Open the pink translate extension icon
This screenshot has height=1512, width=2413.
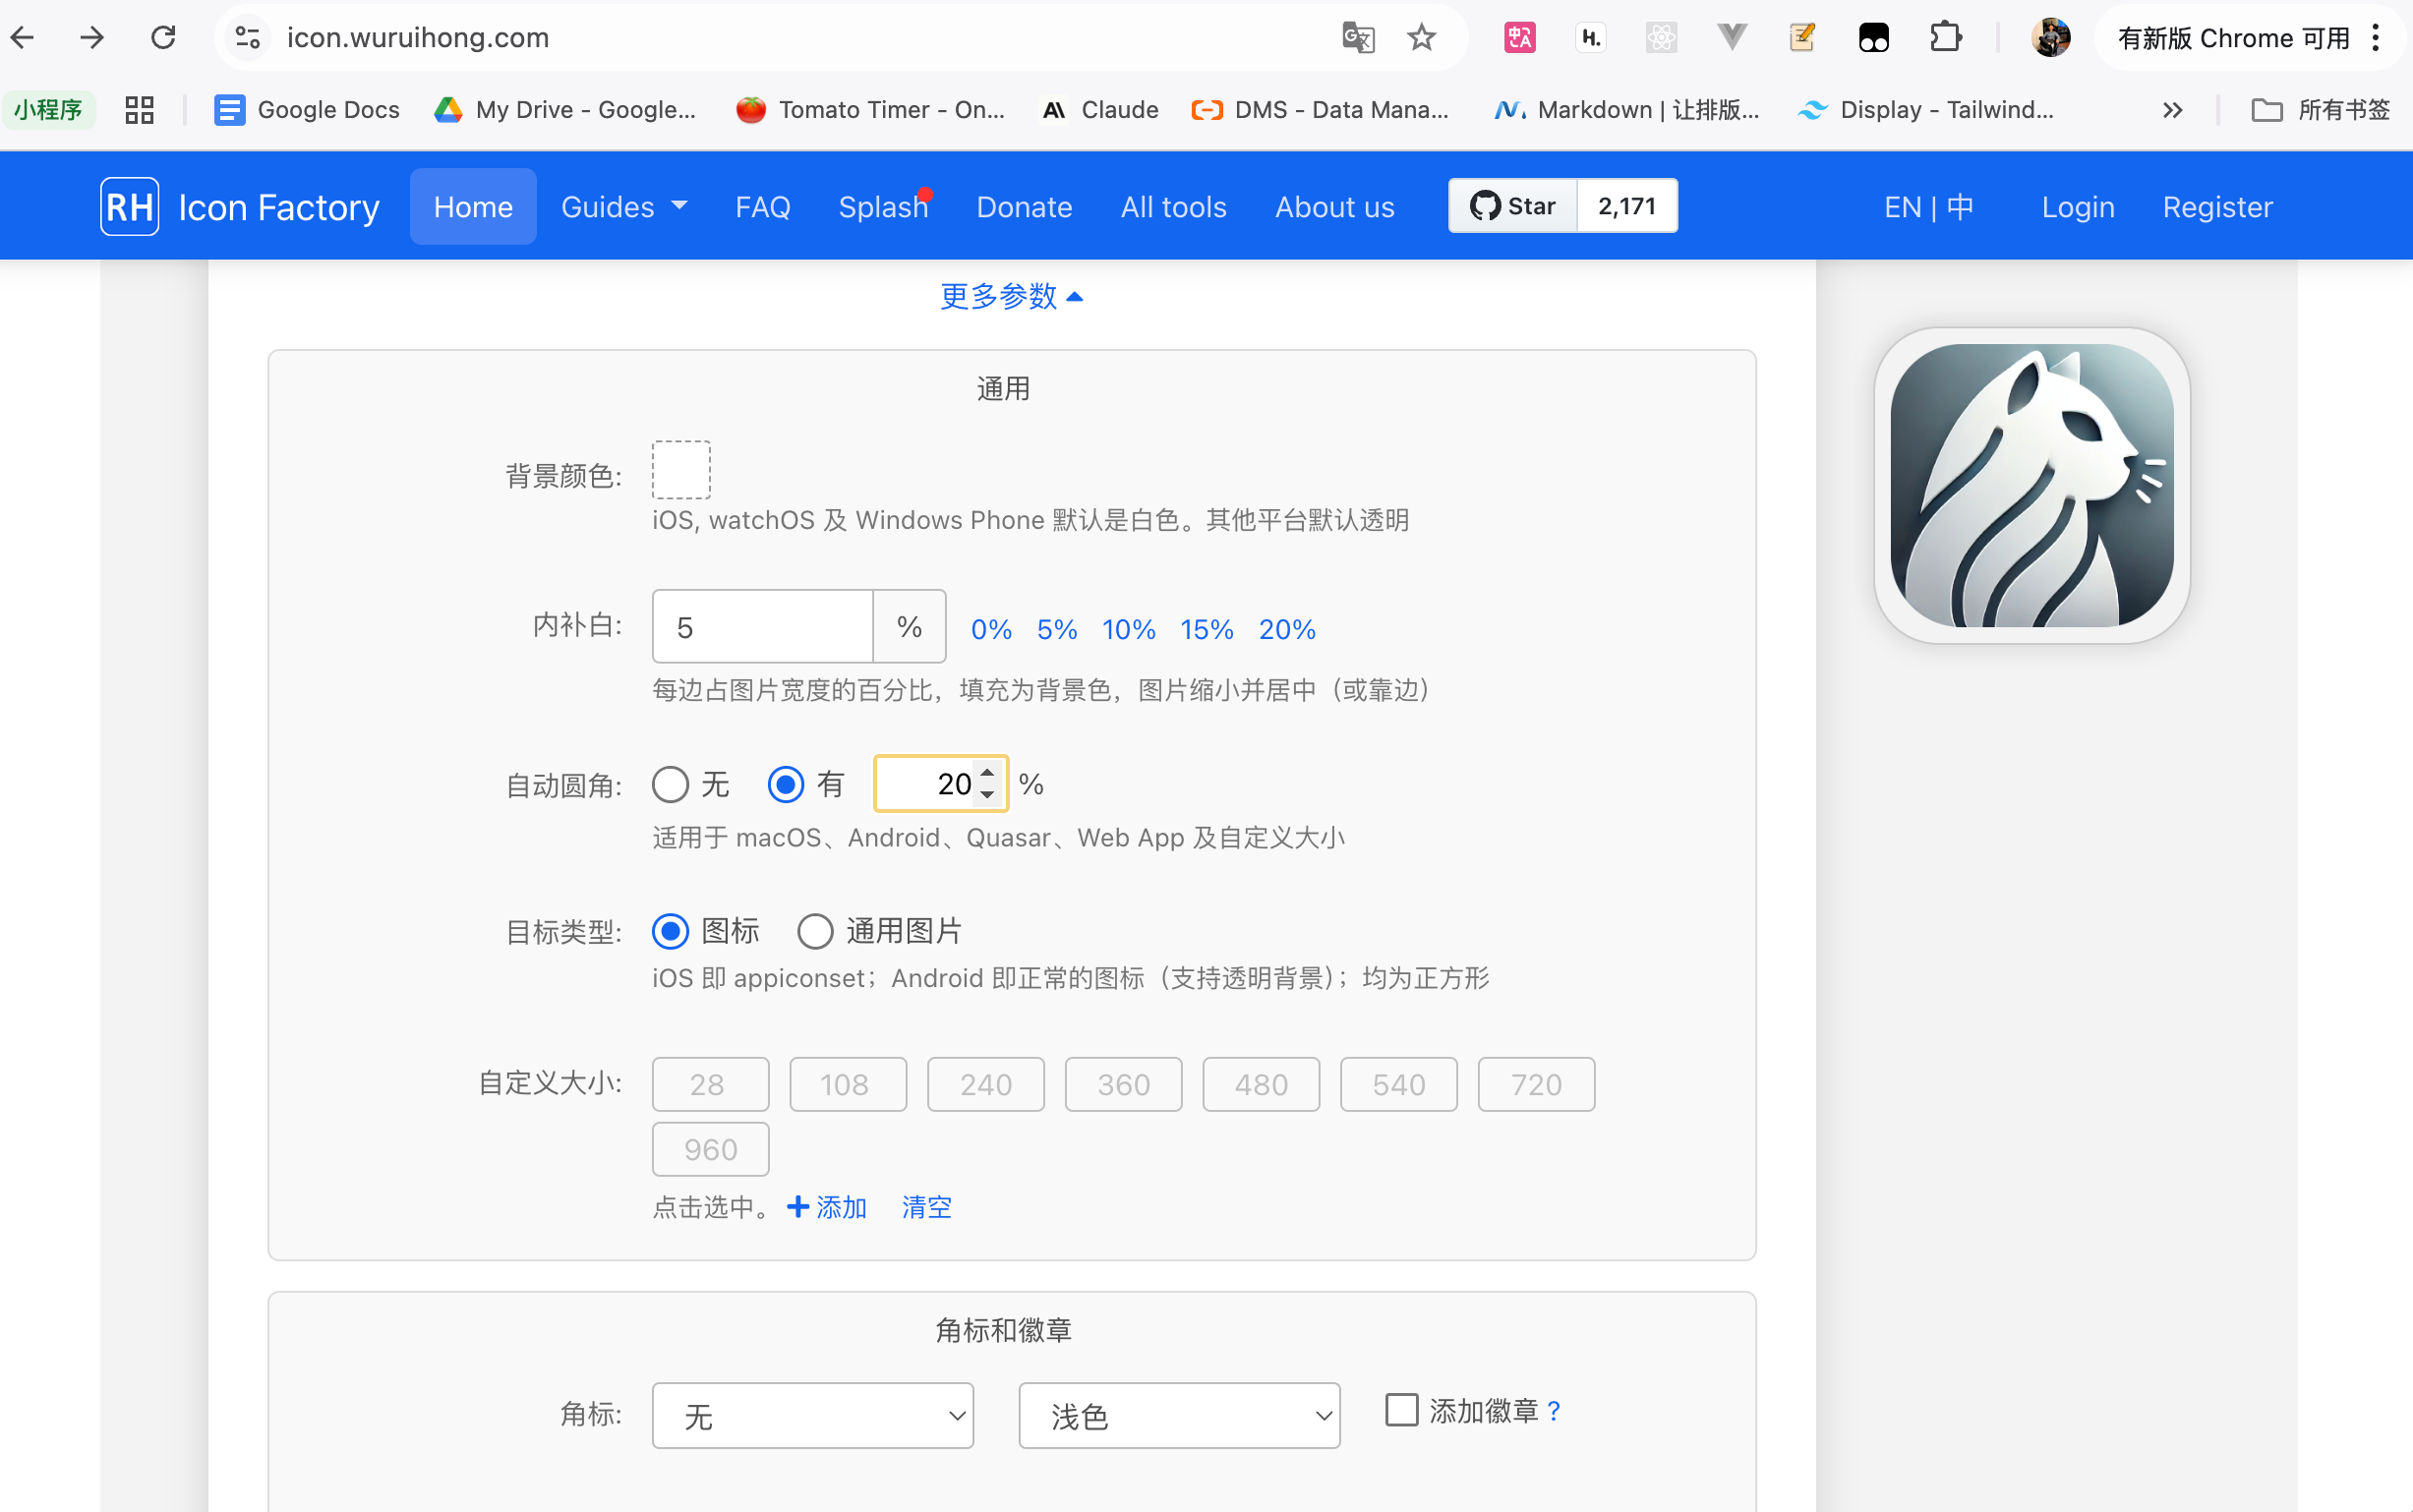coord(1520,38)
